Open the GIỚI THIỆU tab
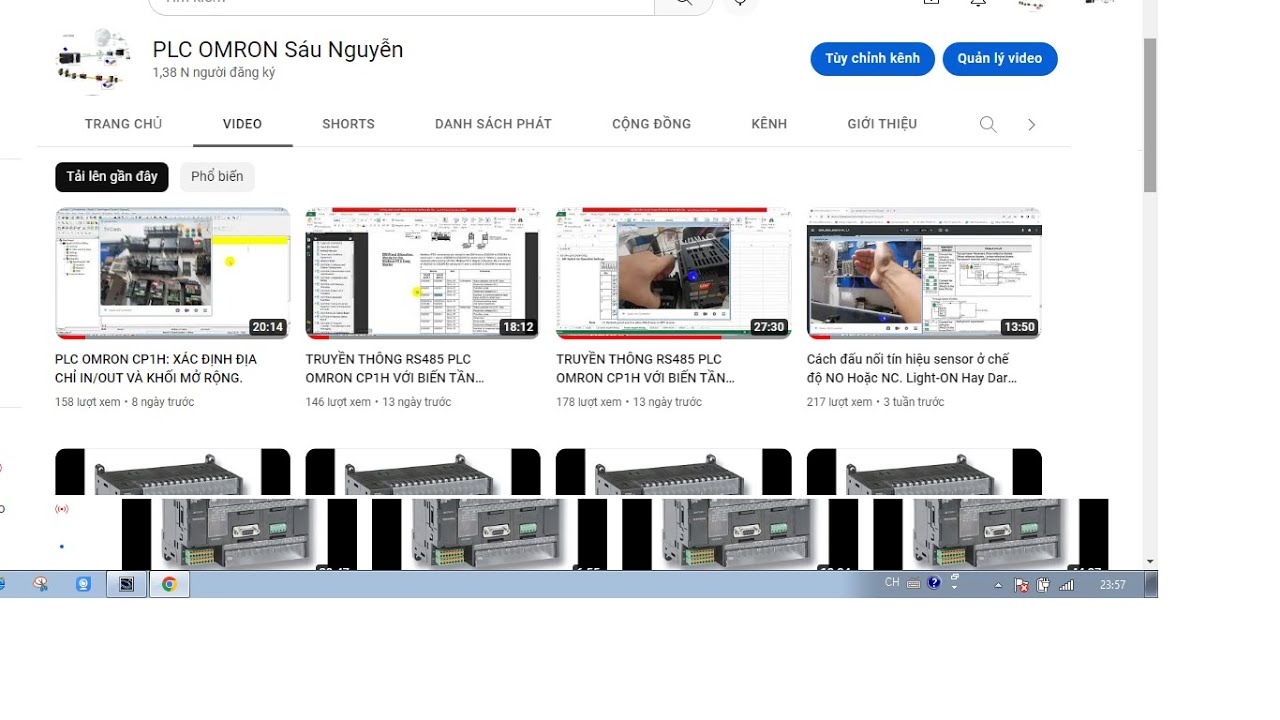This screenshot has height=720, width=1280. pos(882,124)
